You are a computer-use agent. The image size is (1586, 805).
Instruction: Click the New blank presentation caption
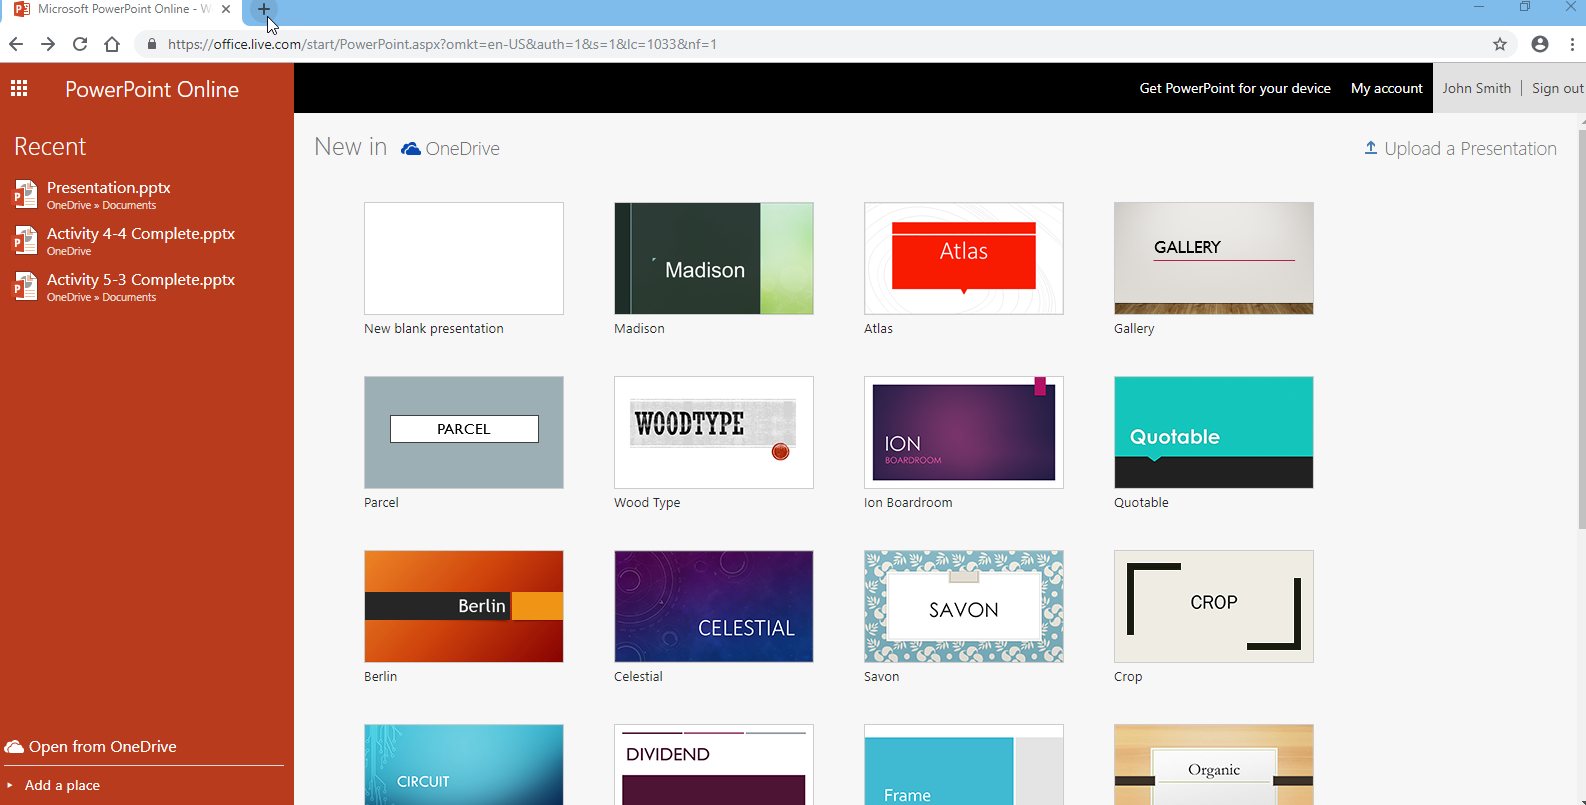click(434, 328)
